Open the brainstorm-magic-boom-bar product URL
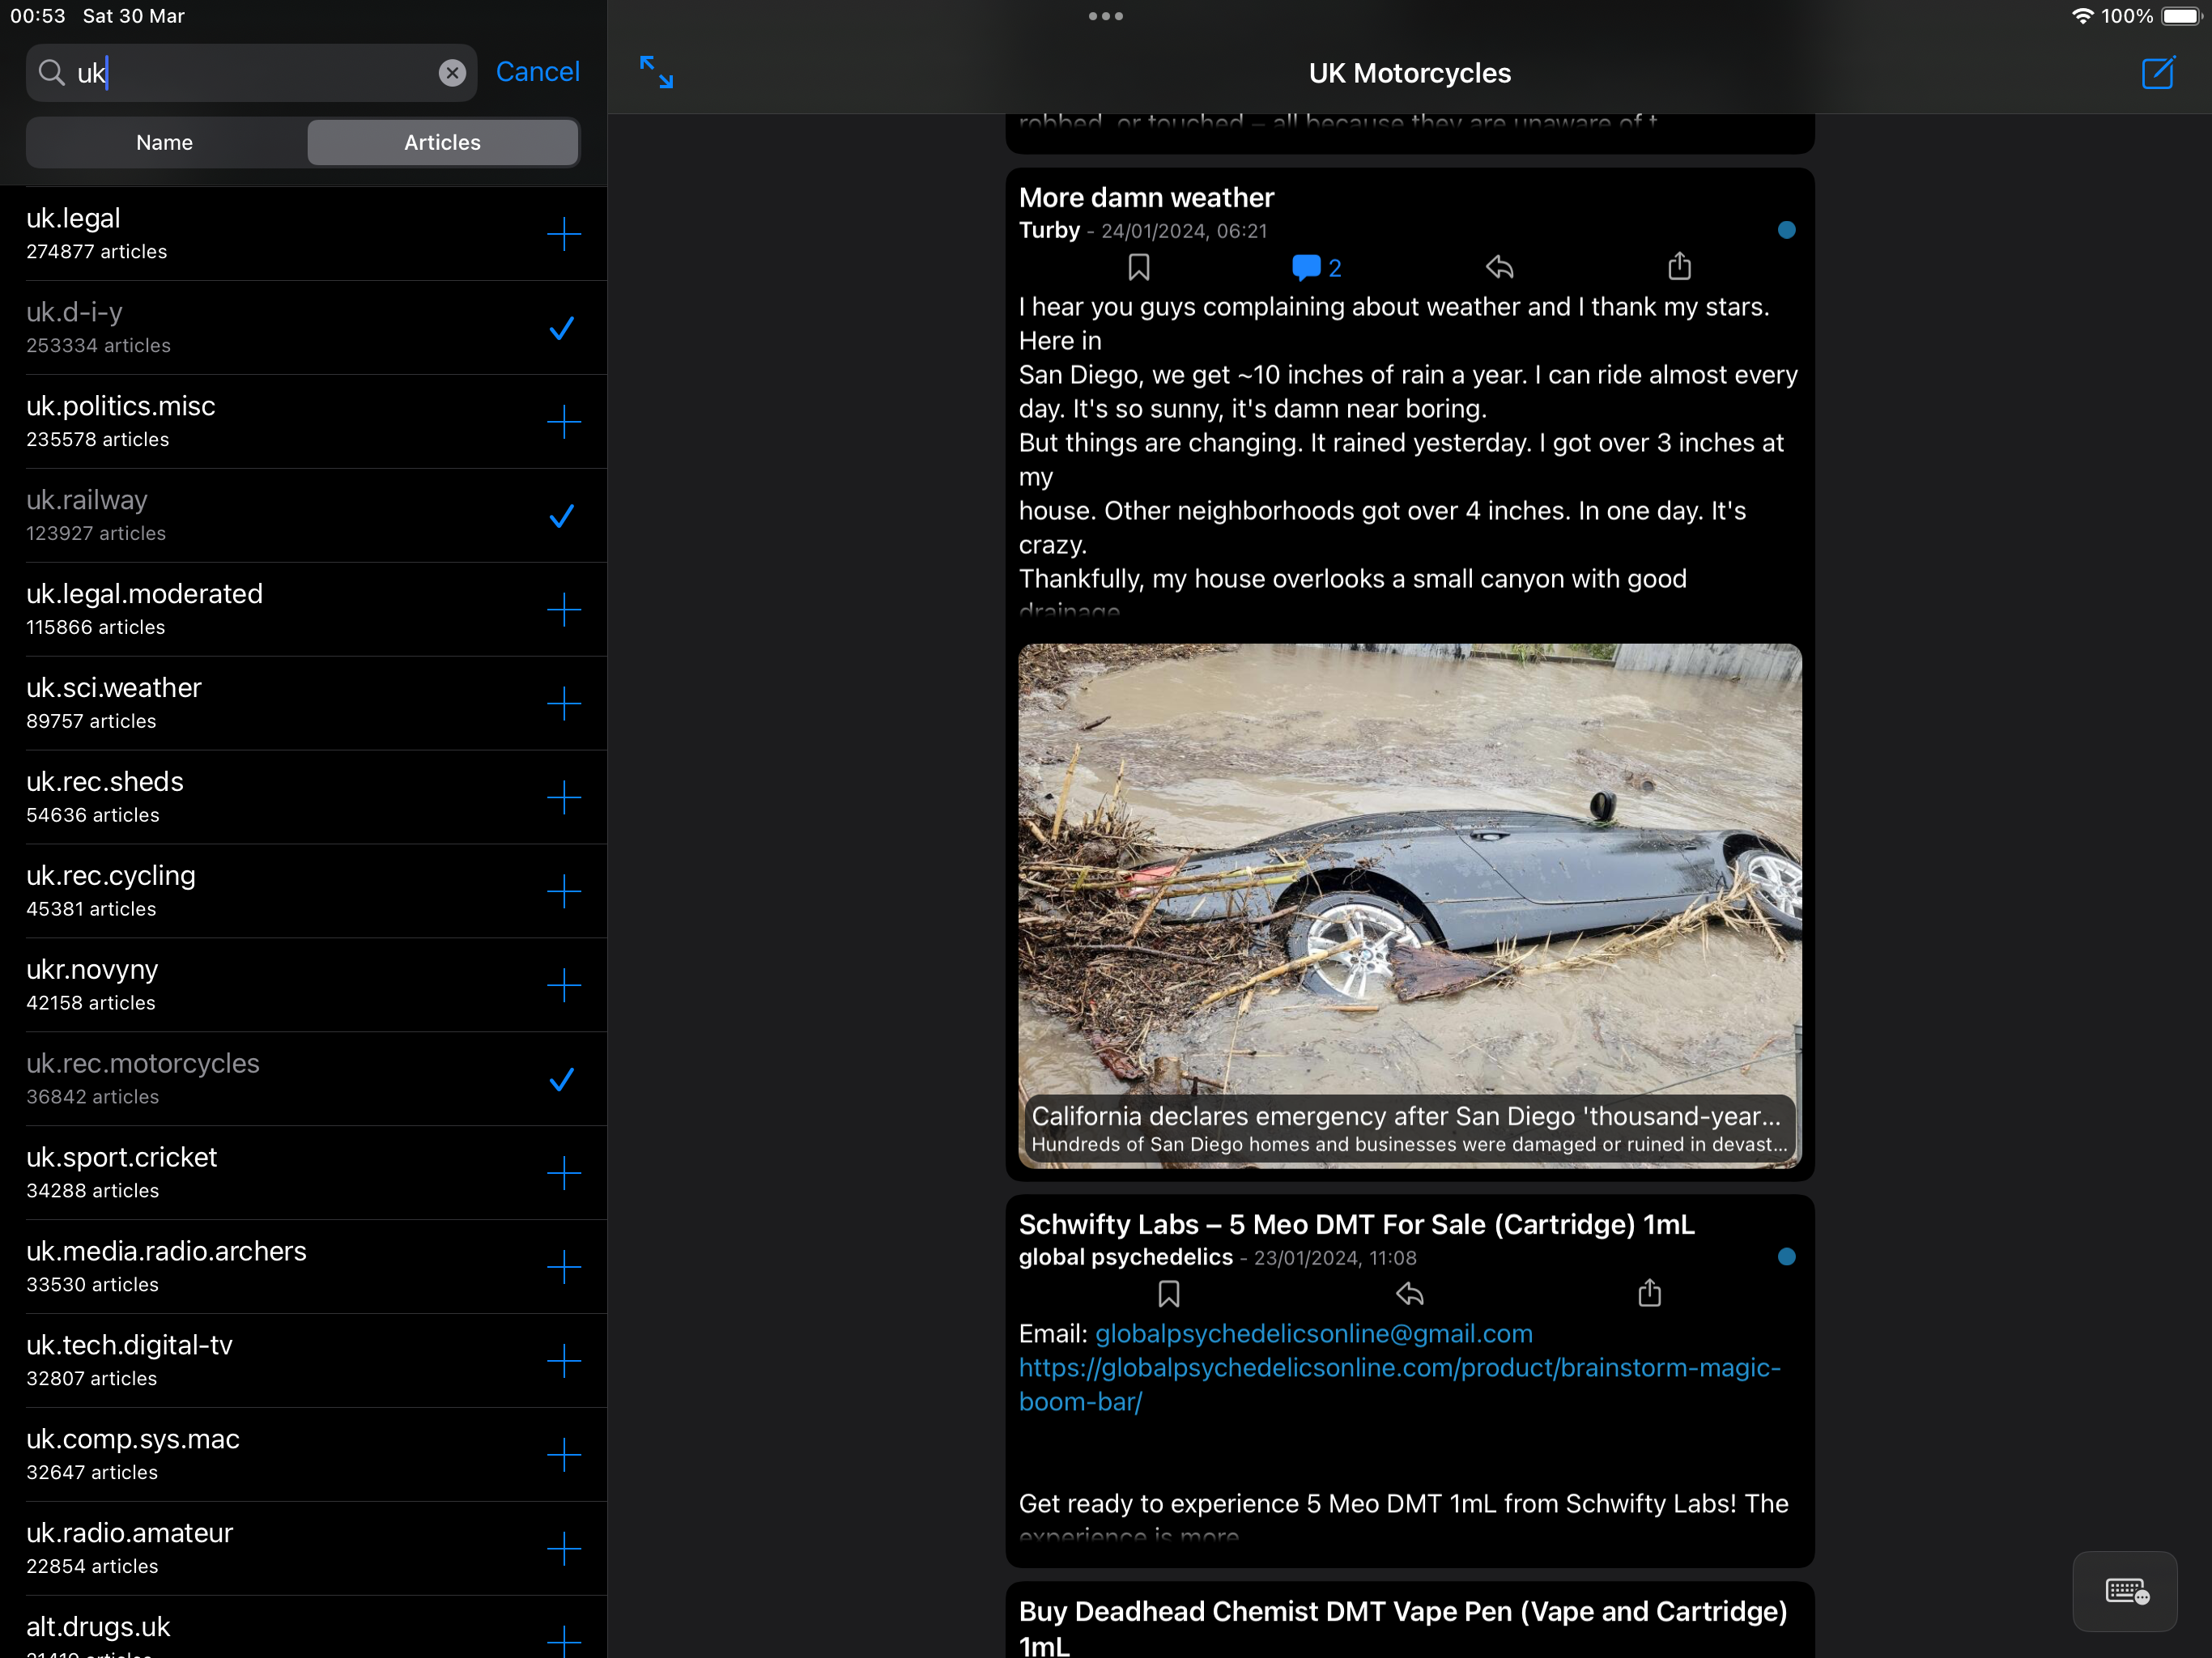This screenshot has height=1658, width=2212. point(1399,1384)
